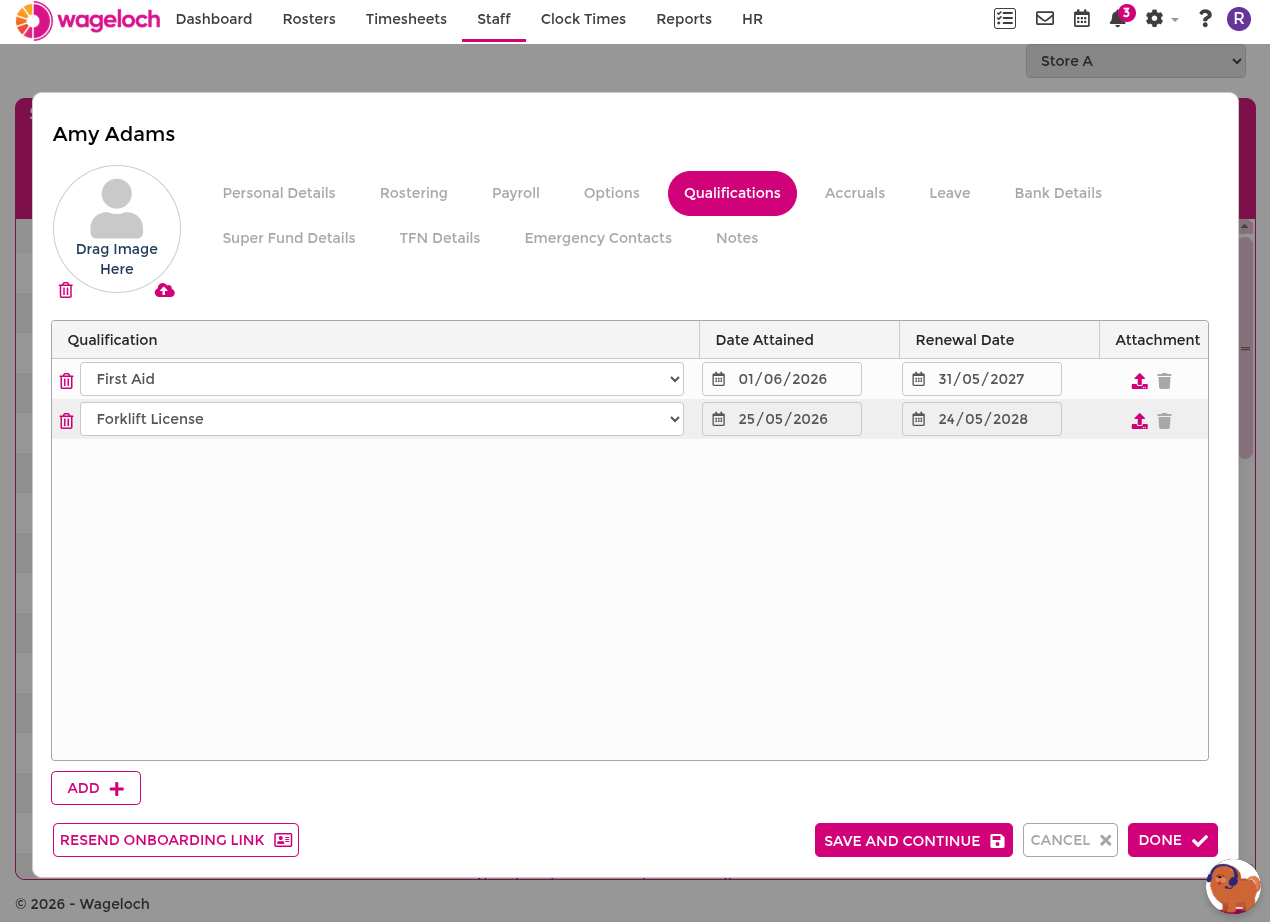
Task: Open the Forklift License qualification dropdown
Action: [x=382, y=419]
